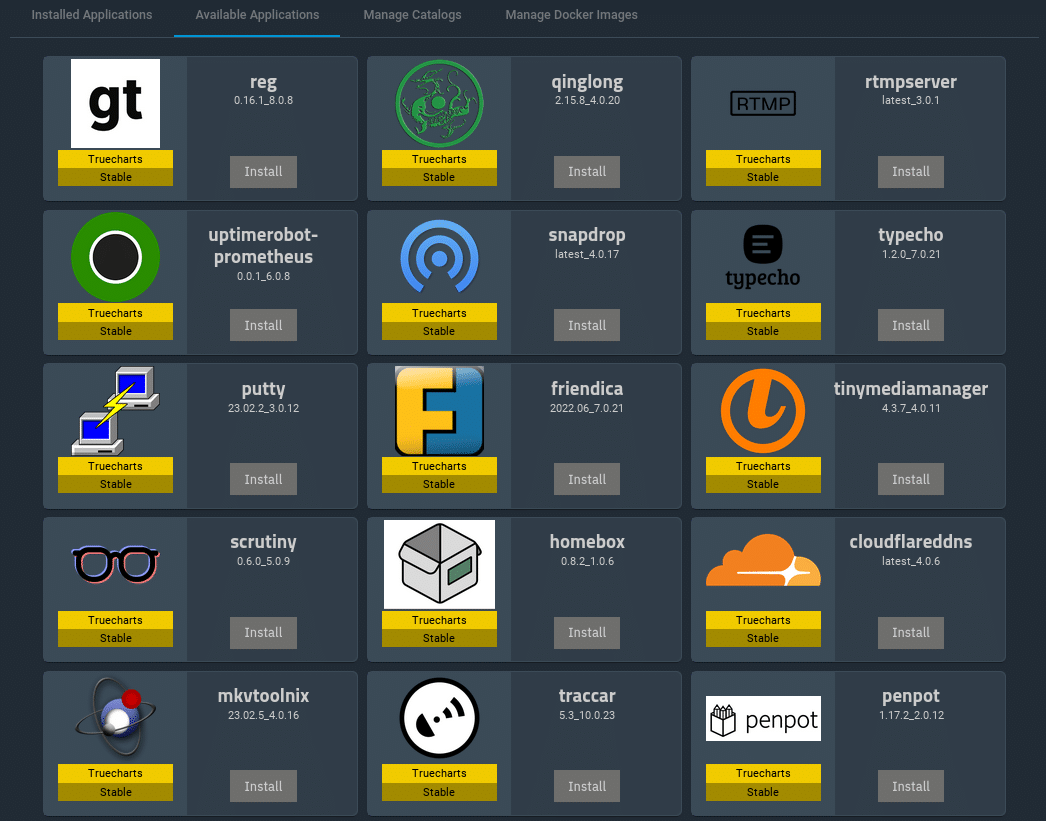Click the reg app name

pos(264,82)
